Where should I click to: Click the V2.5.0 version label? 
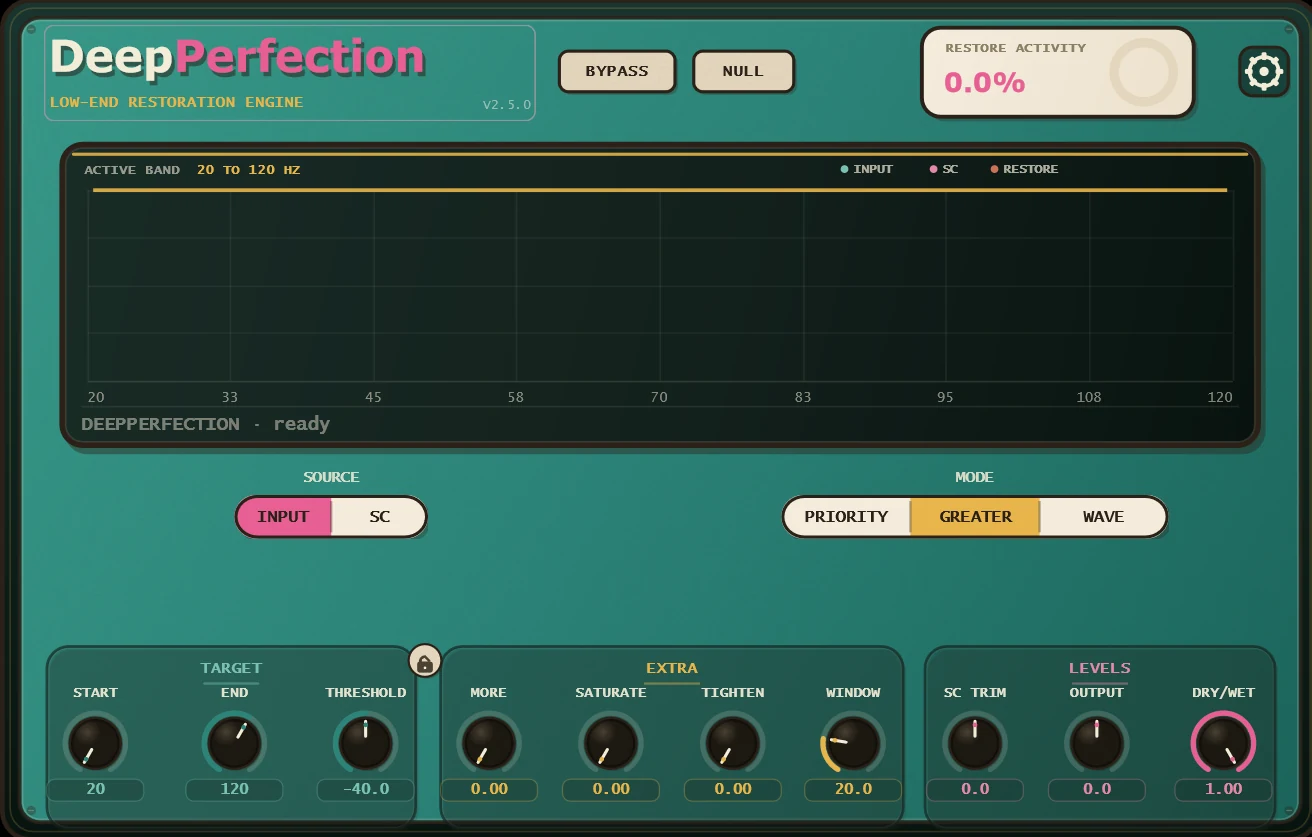507,105
